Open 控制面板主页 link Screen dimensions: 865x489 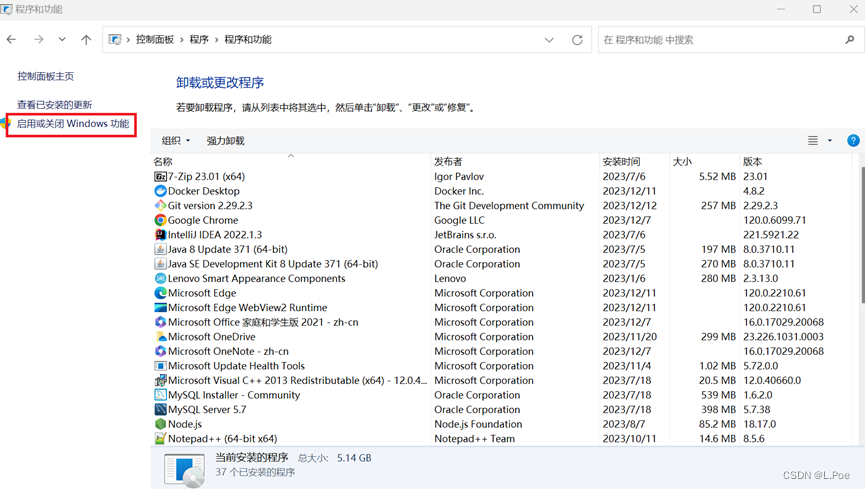46,76
